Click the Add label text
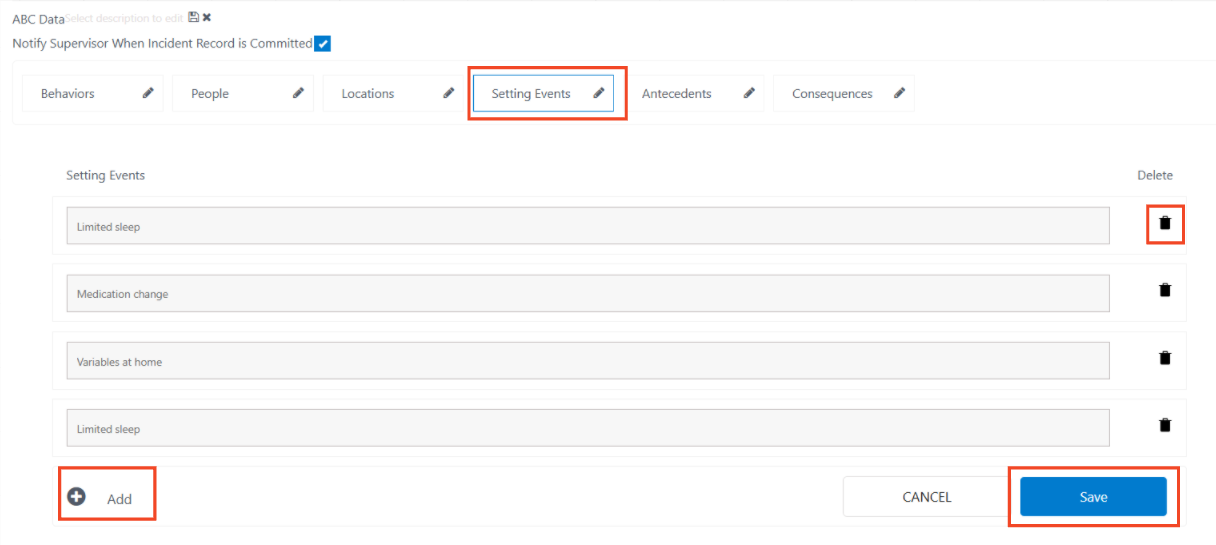The width and height of the screenshot is (1216, 545). pyautogui.click(x=119, y=499)
